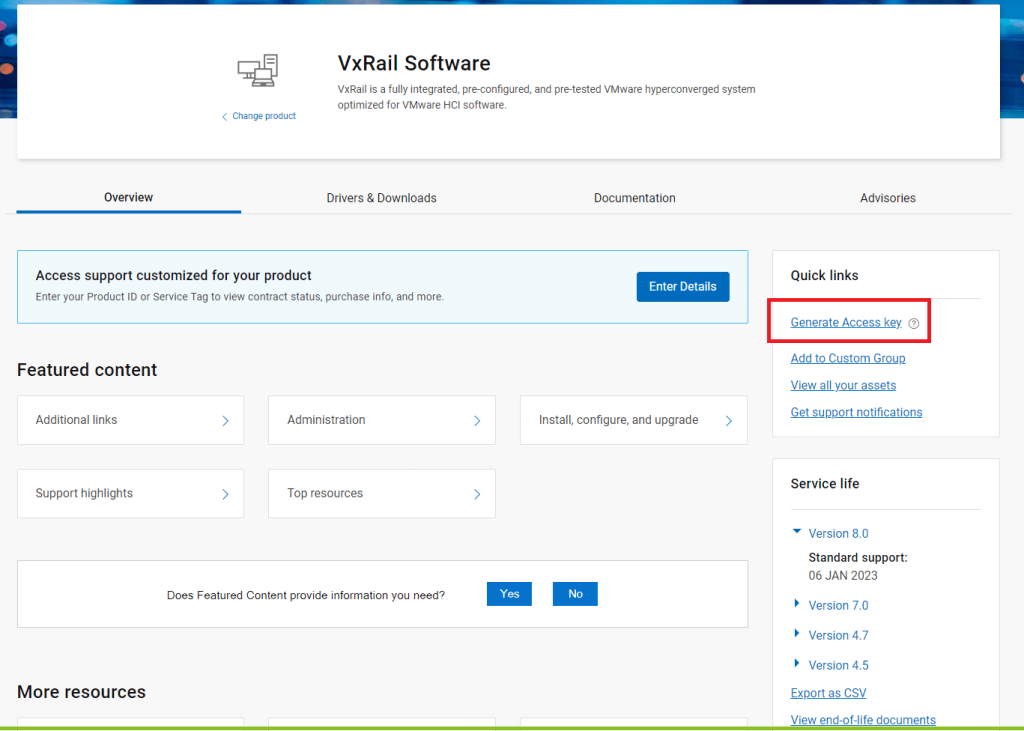
Task: Click the arrow icon on Top resources card
Action: (x=477, y=494)
